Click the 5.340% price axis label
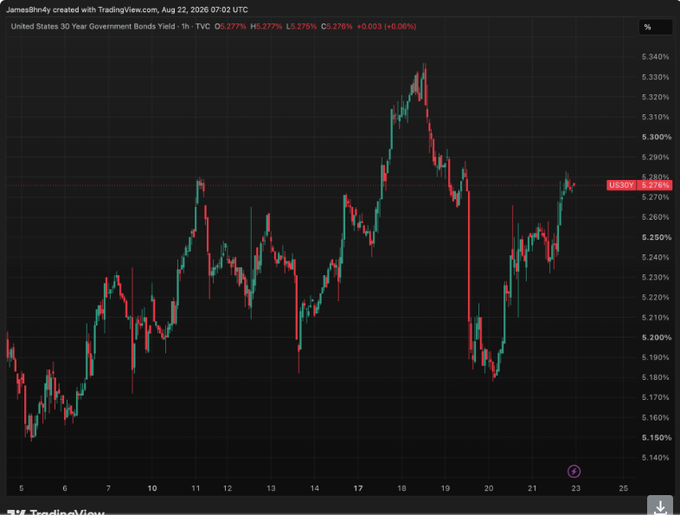 click(655, 57)
